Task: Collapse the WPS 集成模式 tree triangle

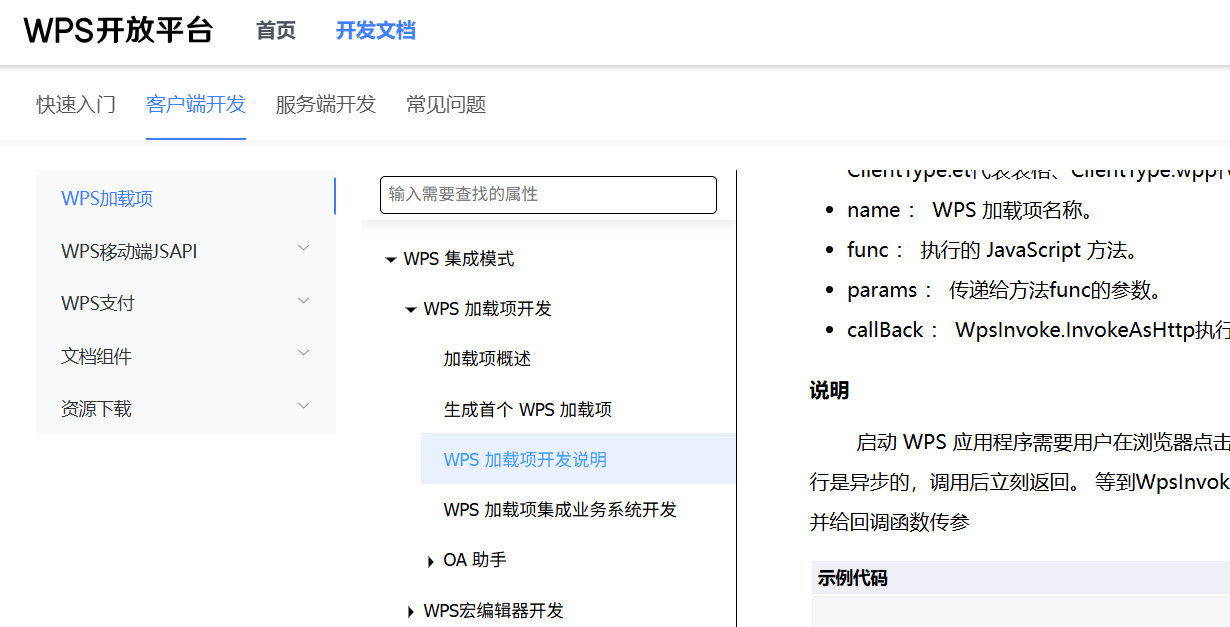Action: coord(390,260)
